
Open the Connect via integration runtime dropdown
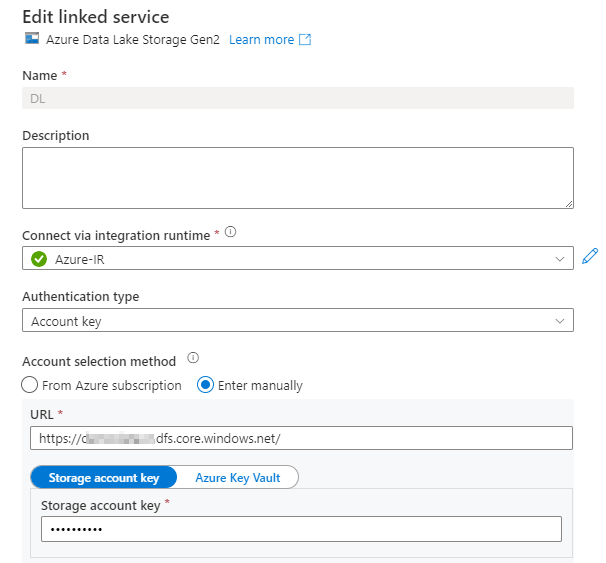298,258
